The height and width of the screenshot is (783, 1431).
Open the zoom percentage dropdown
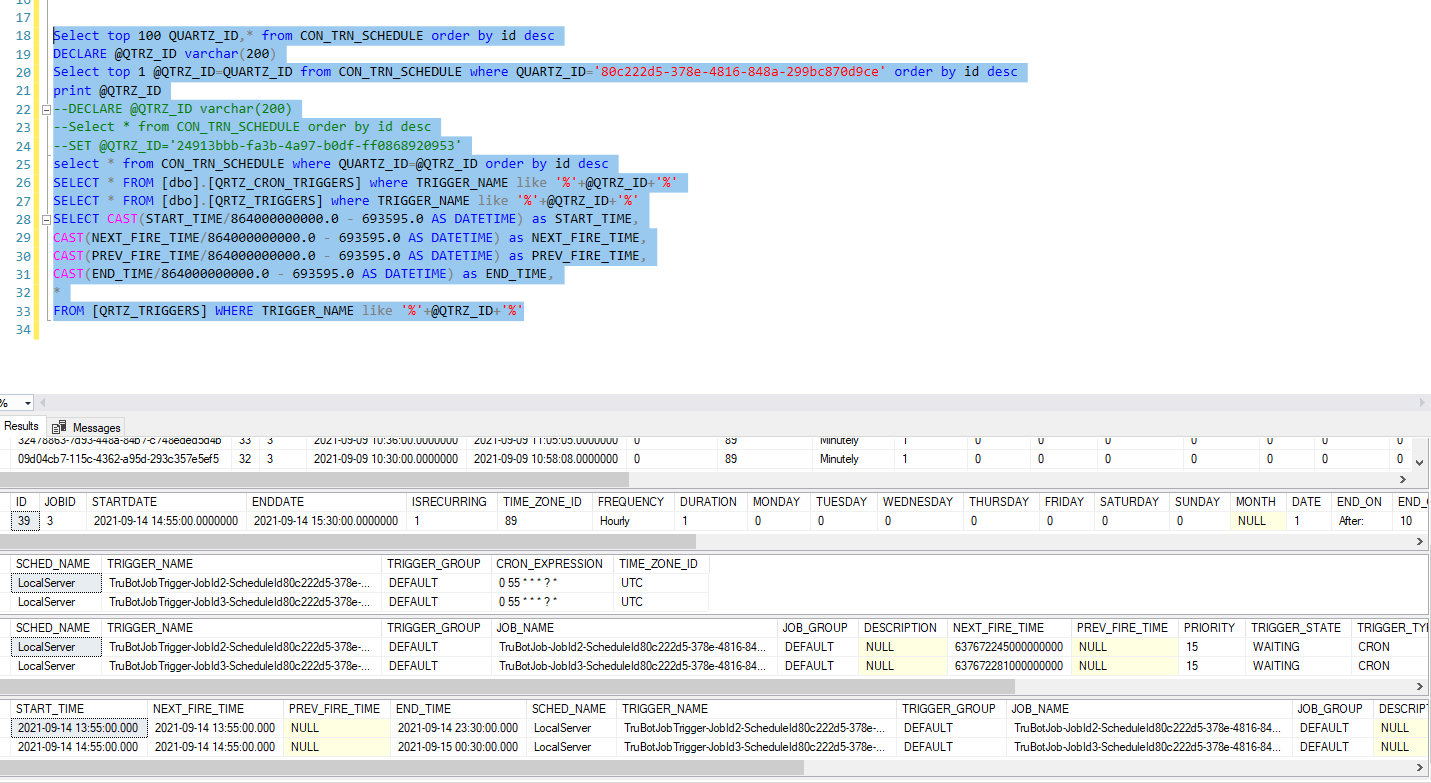pyautogui.click(x=30, y=403)
